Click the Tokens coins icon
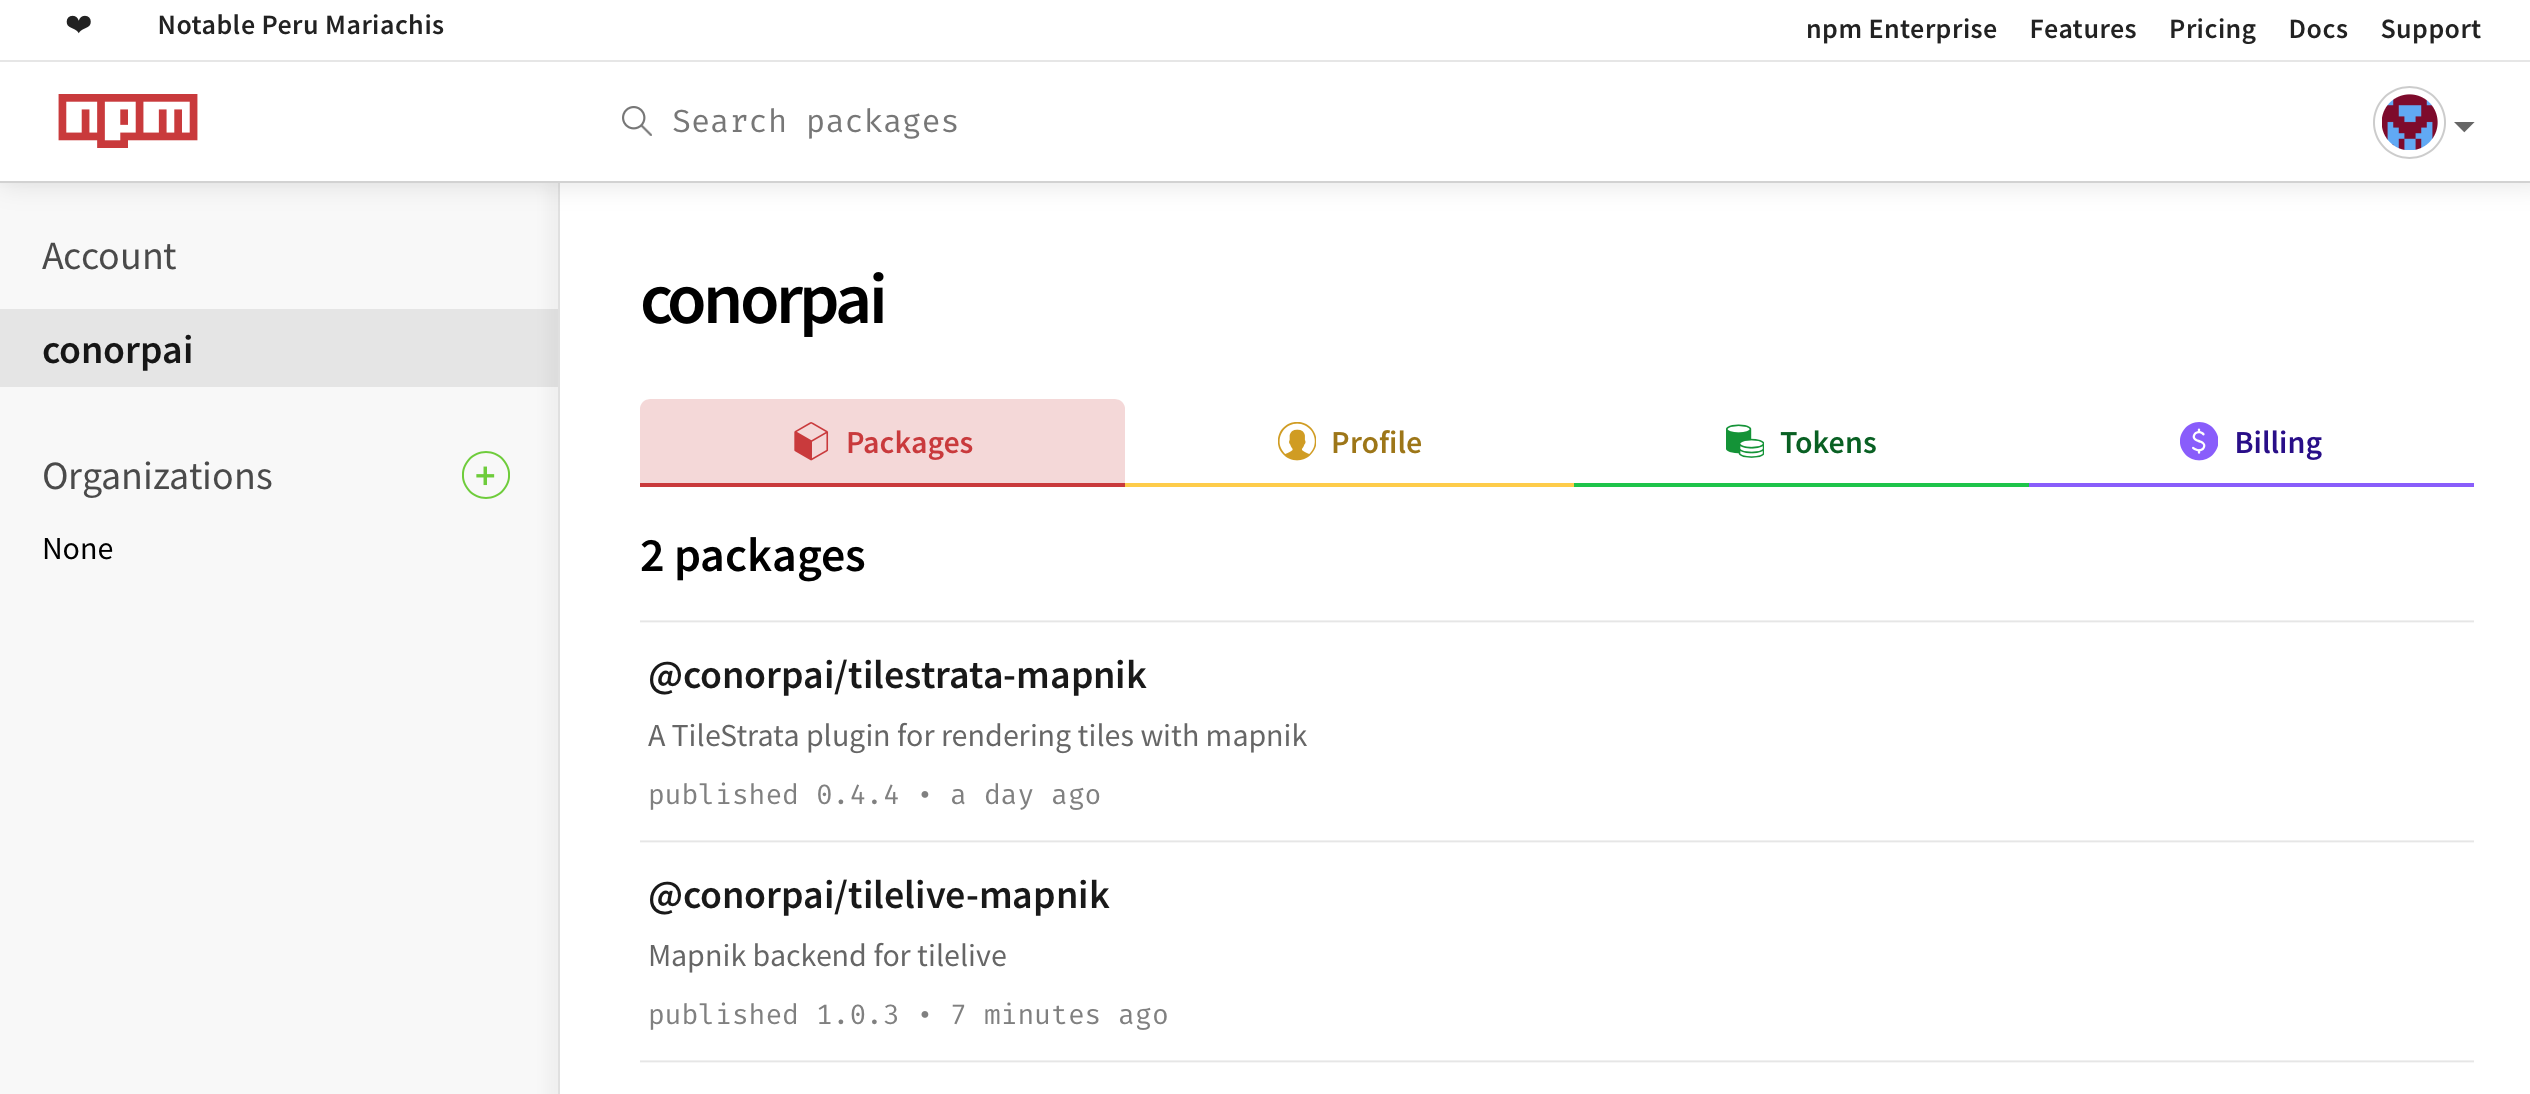The height and width of the screenshot is (1094, 2530). coord(1744,441)
